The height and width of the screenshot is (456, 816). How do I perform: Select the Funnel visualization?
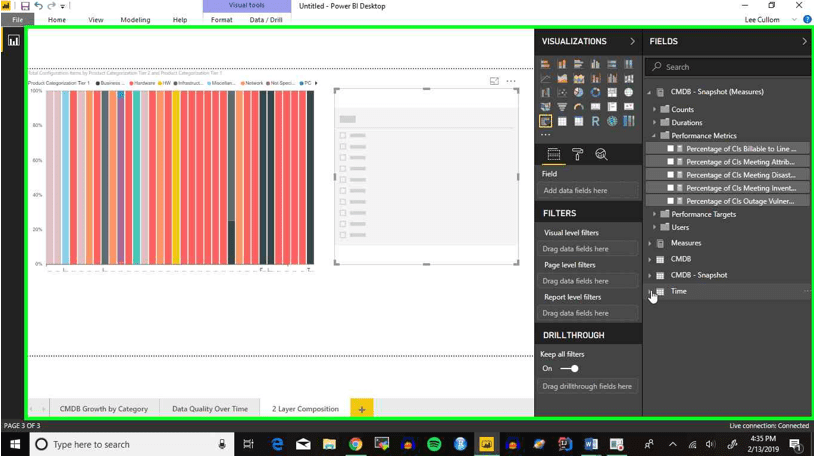562,107
